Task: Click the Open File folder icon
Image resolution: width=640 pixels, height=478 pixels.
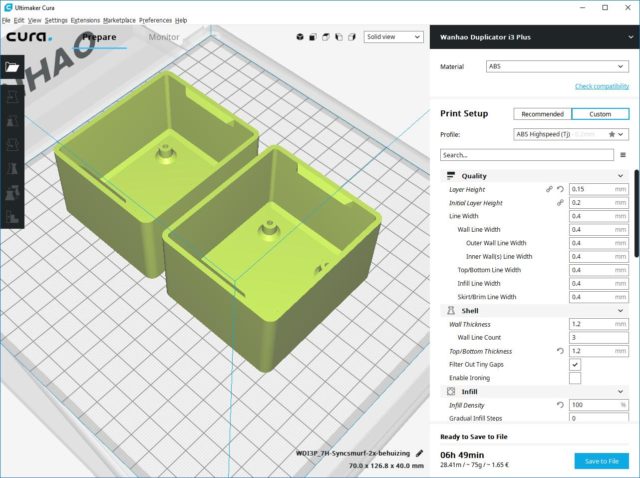Action: [12, 67]
